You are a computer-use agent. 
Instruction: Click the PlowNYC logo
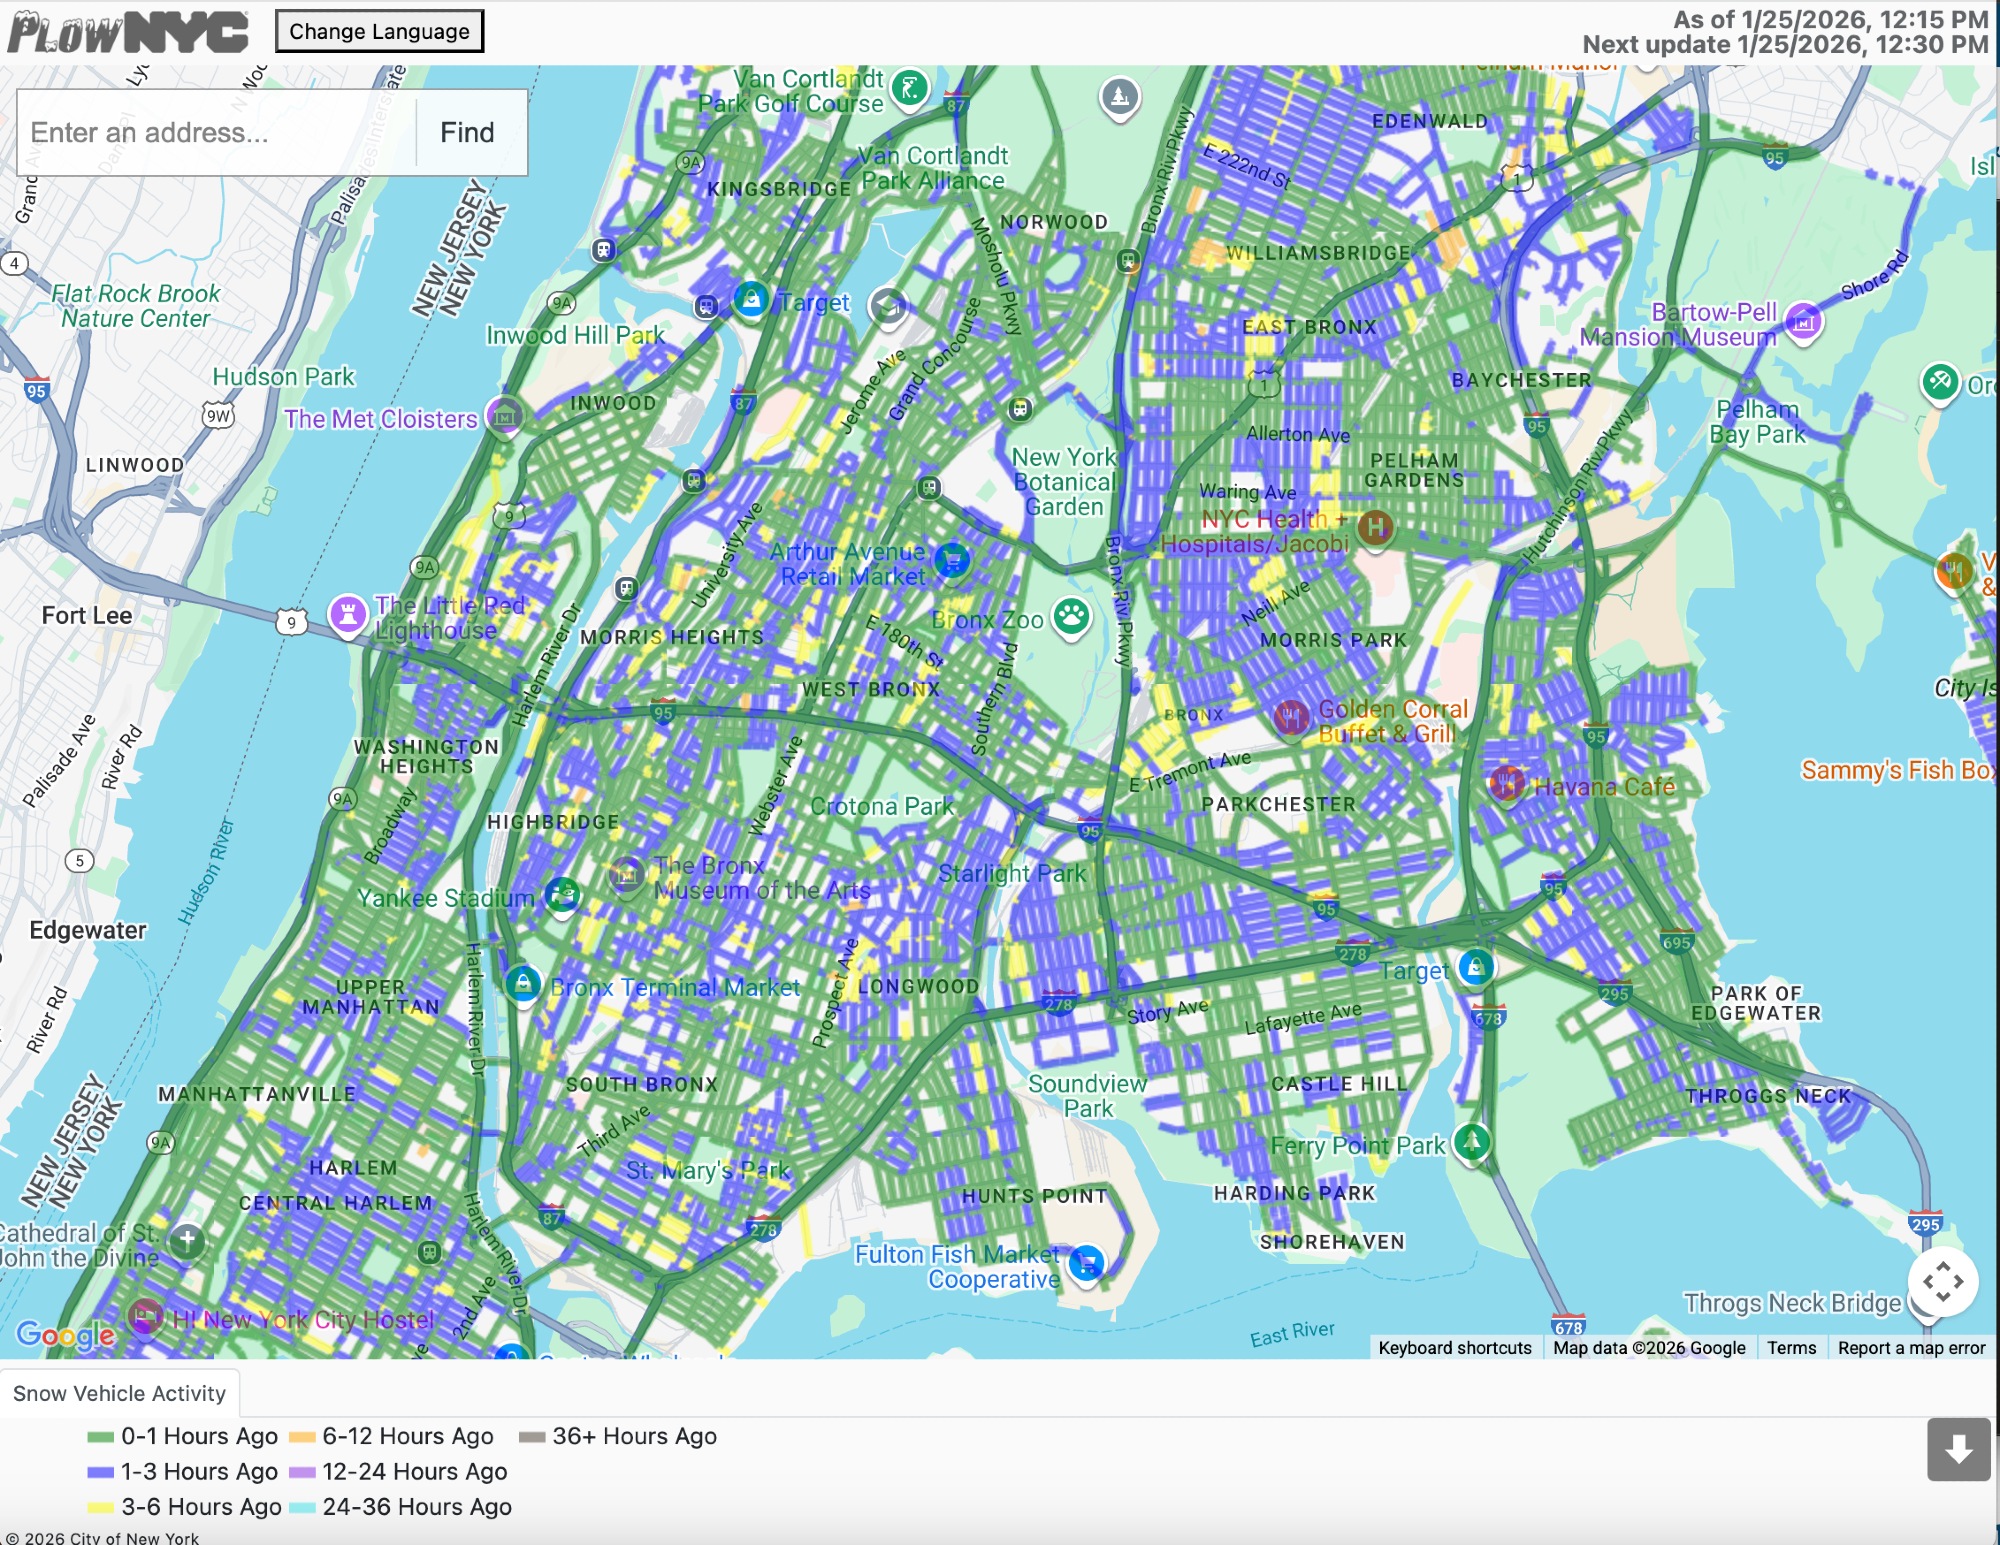[128, 32]
